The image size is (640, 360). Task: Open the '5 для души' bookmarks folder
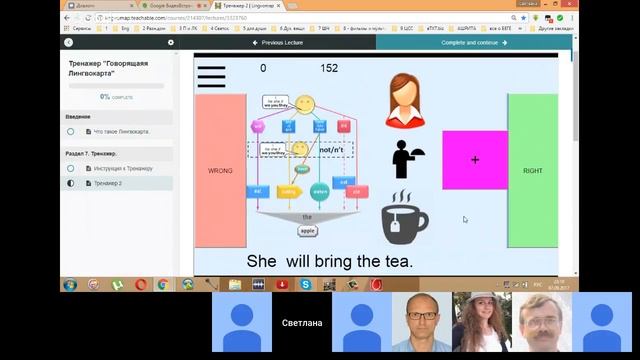point(250,29)
